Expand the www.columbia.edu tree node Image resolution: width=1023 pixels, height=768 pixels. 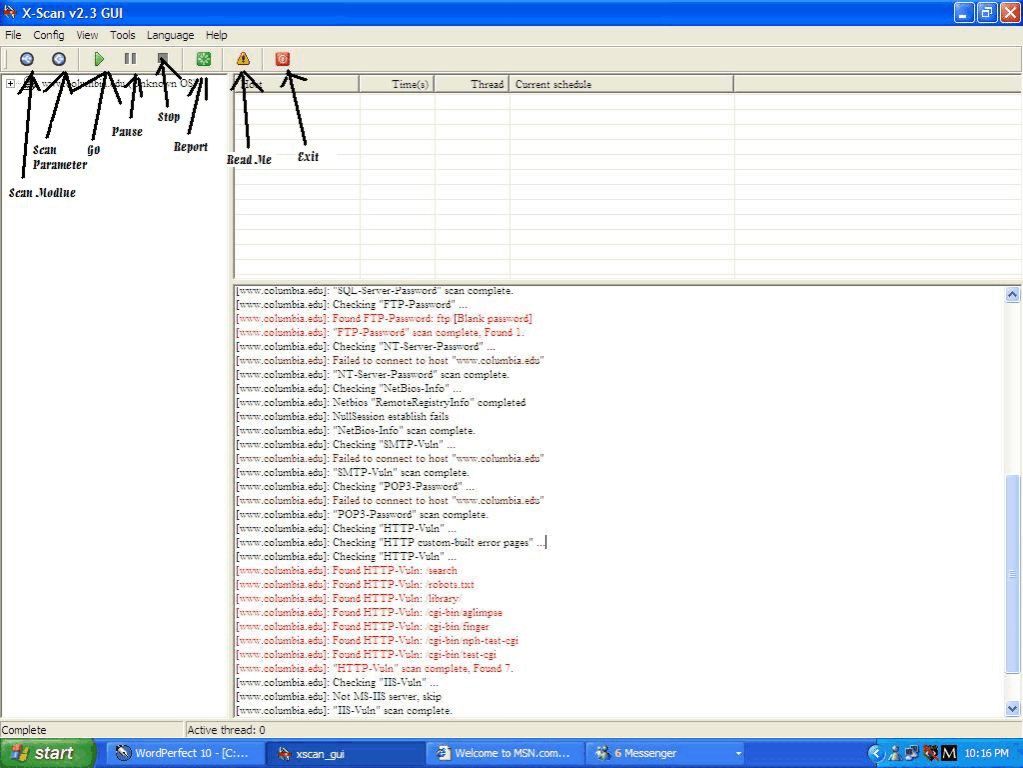[x=10, y=84]
